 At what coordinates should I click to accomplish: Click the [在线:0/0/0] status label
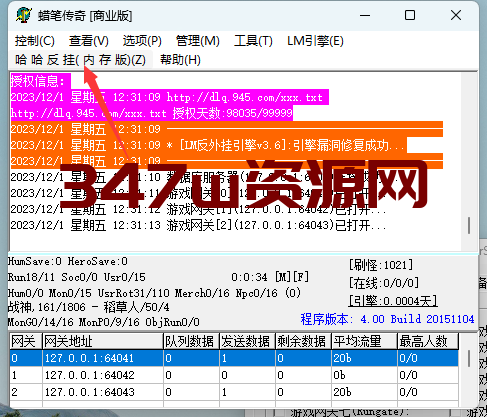coord(384,283)
